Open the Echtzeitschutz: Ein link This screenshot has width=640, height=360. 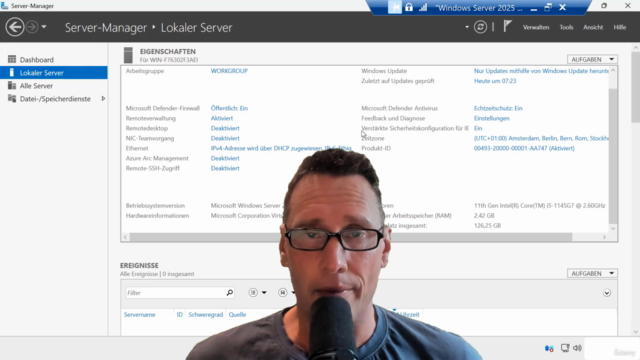498,108
